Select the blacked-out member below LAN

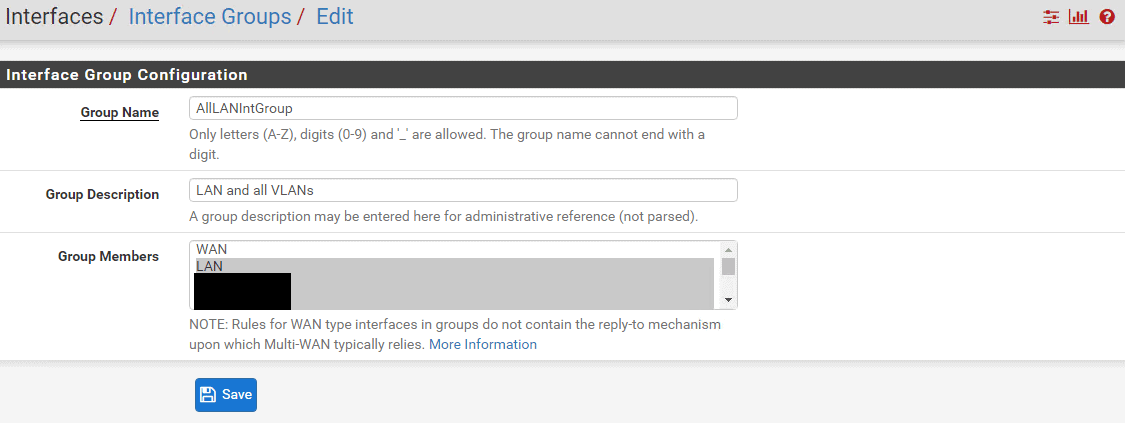pyautogui.click(x=243, y=290)
